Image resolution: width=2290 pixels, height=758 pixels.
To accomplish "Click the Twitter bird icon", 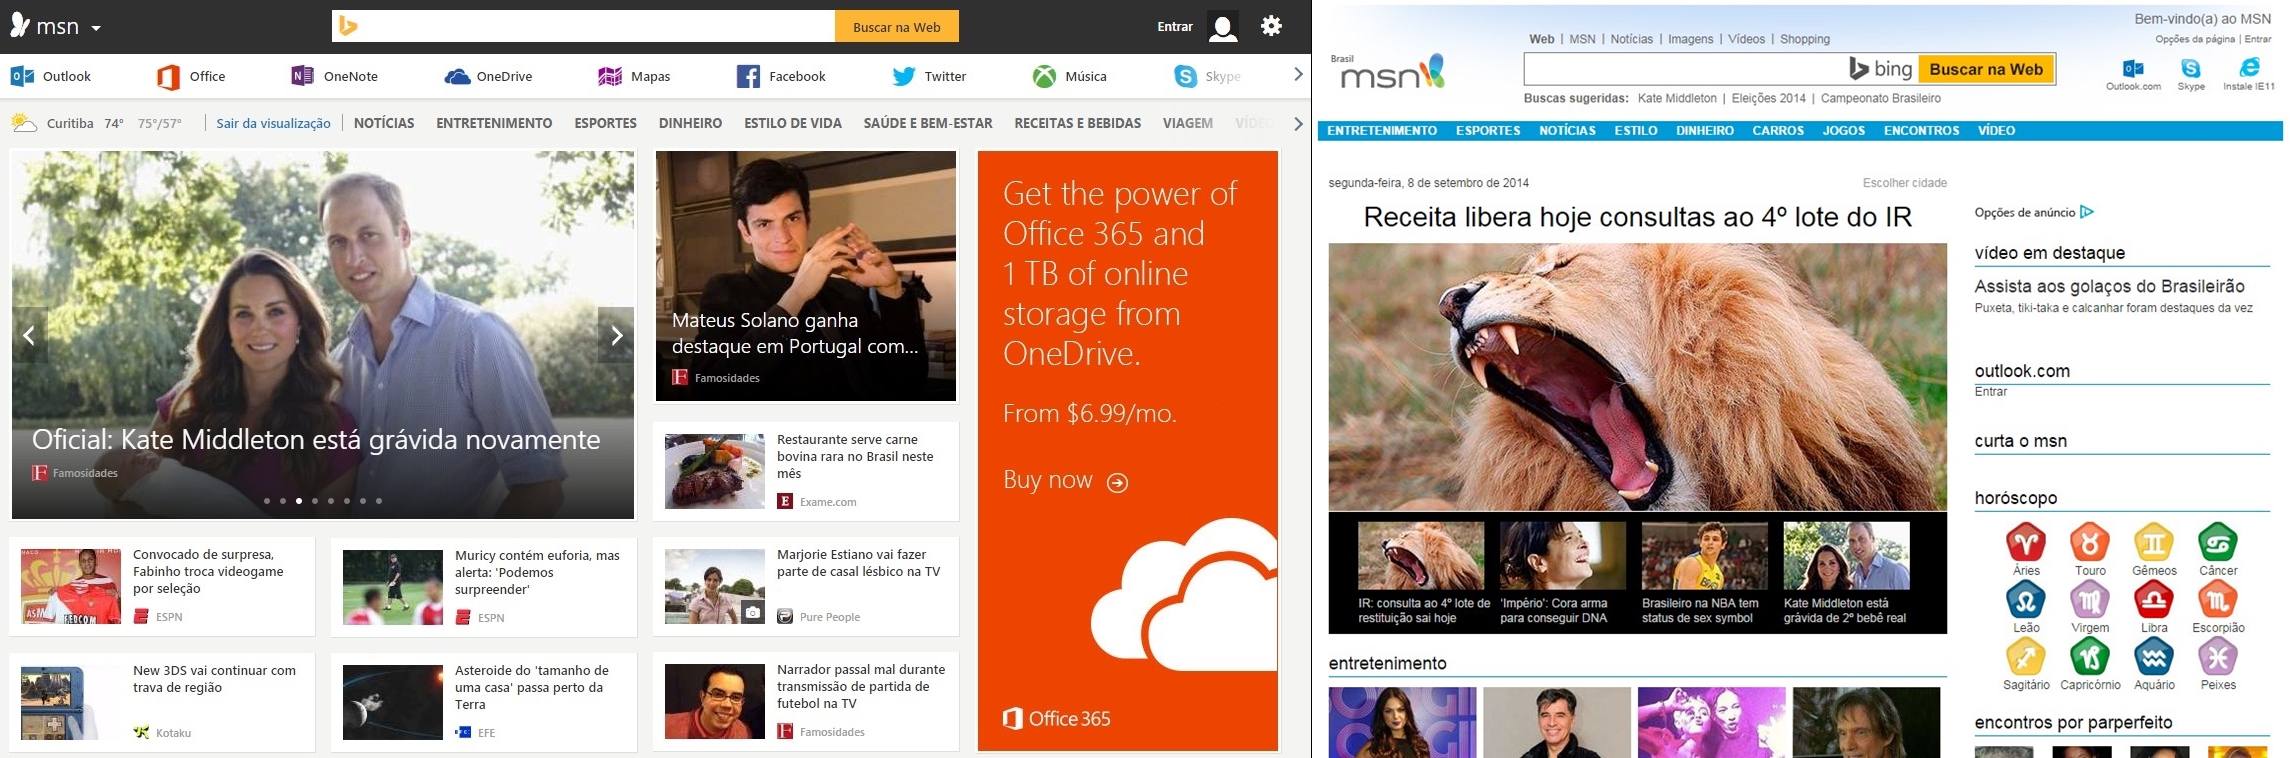I will (903, 76).
